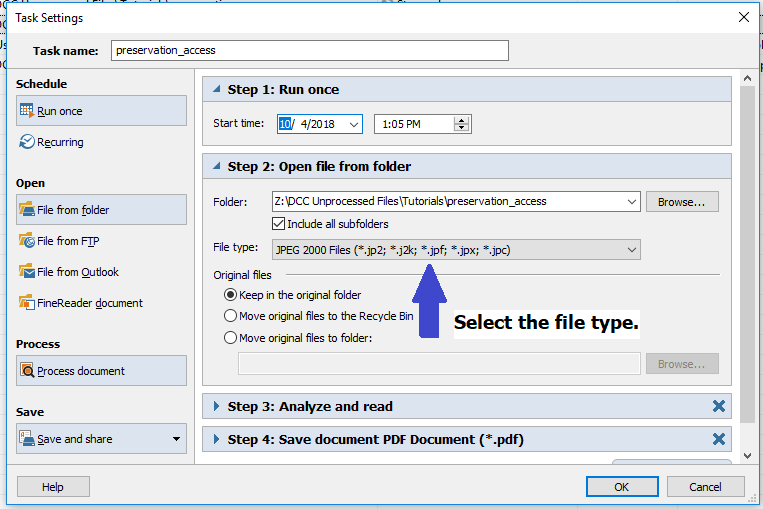763x509 pixels.
Task: Open the File type dropdown
Action: click(x=632, y=249)
